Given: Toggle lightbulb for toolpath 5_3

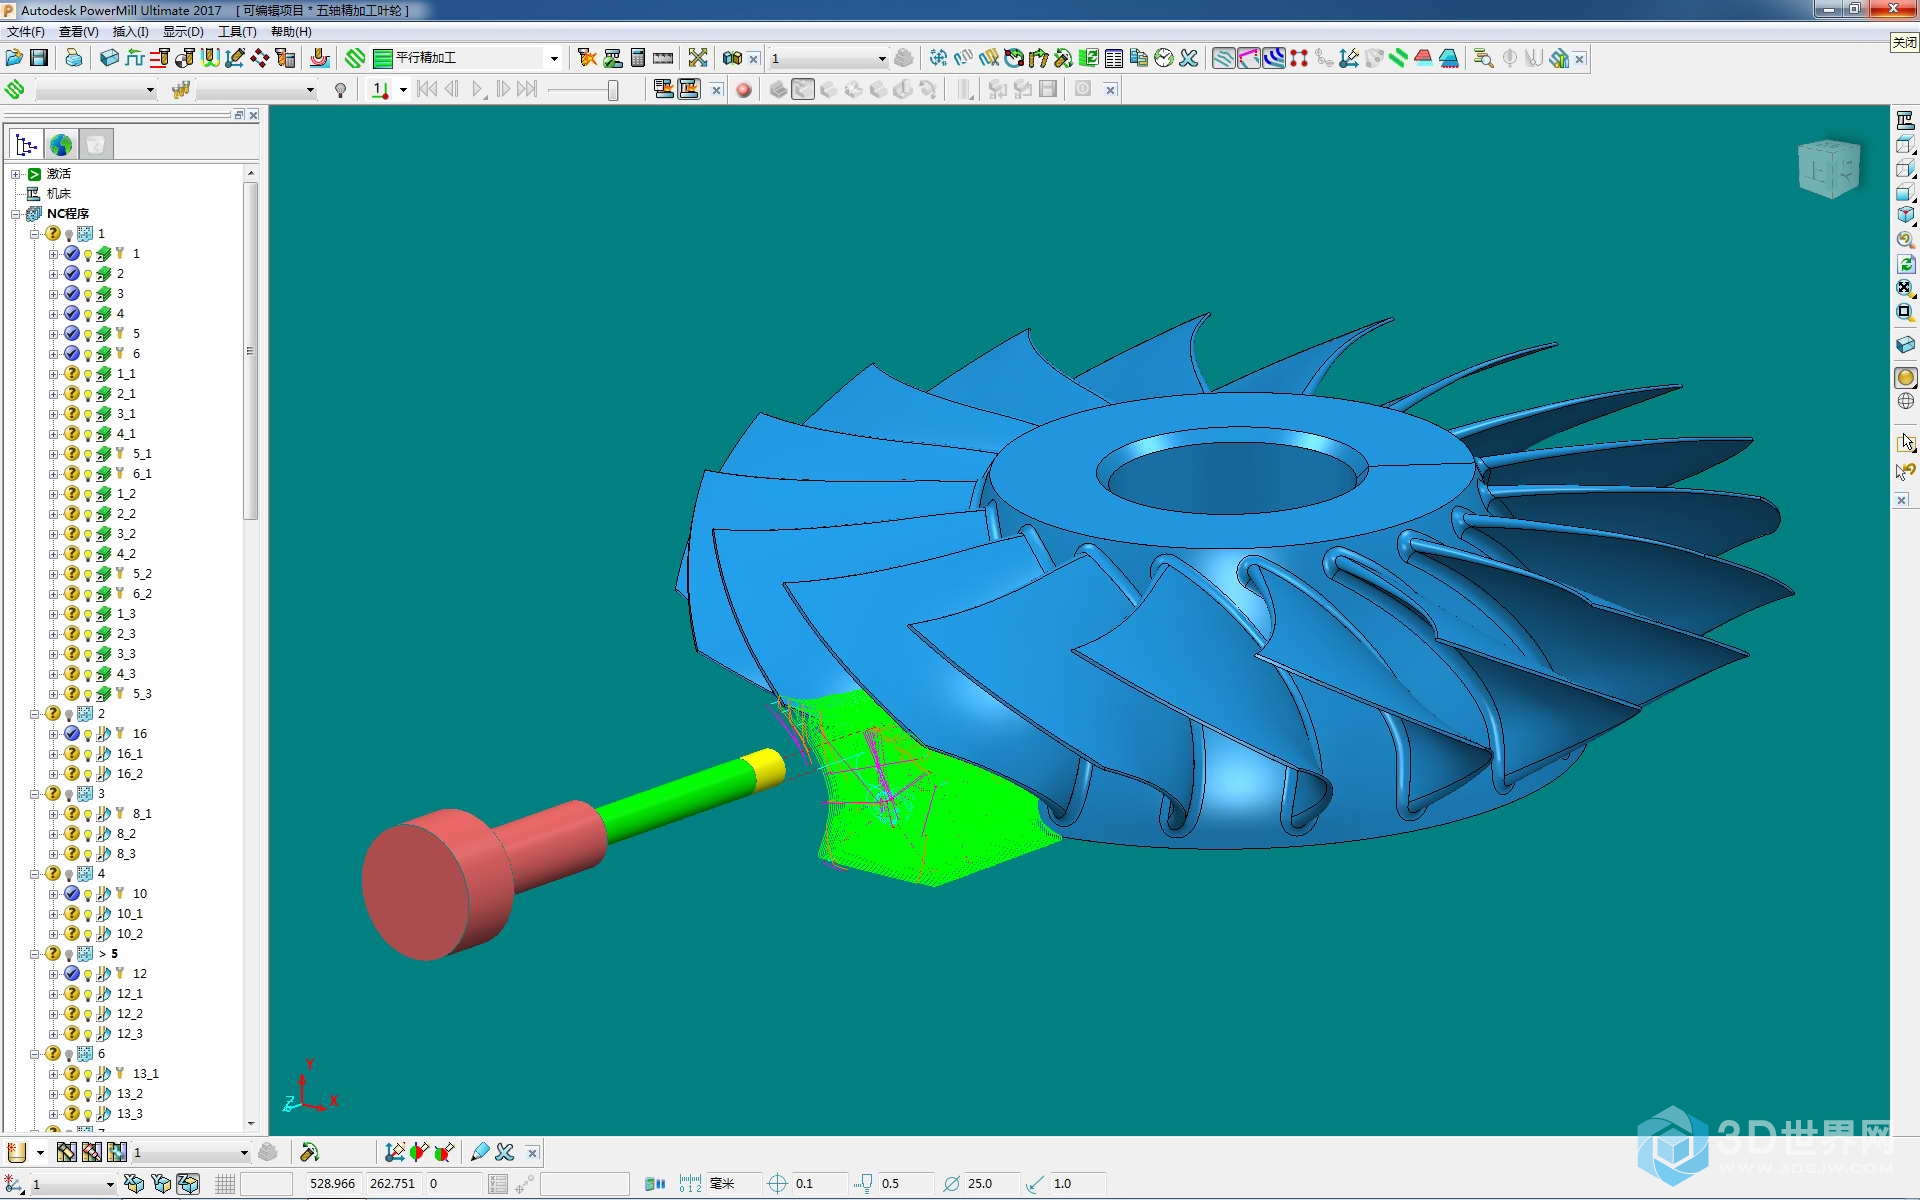Looking at the screenshot, I should click(x=88, y=695).
